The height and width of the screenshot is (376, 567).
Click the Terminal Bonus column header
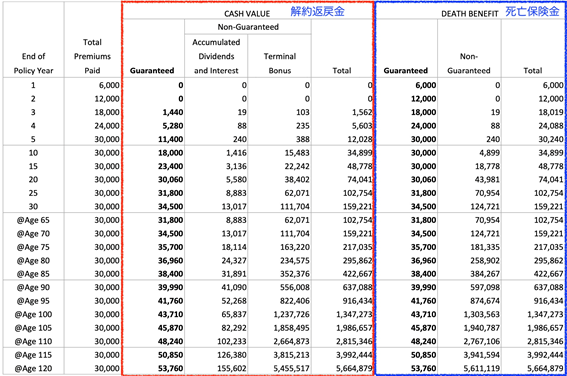[x=280, y=63]
